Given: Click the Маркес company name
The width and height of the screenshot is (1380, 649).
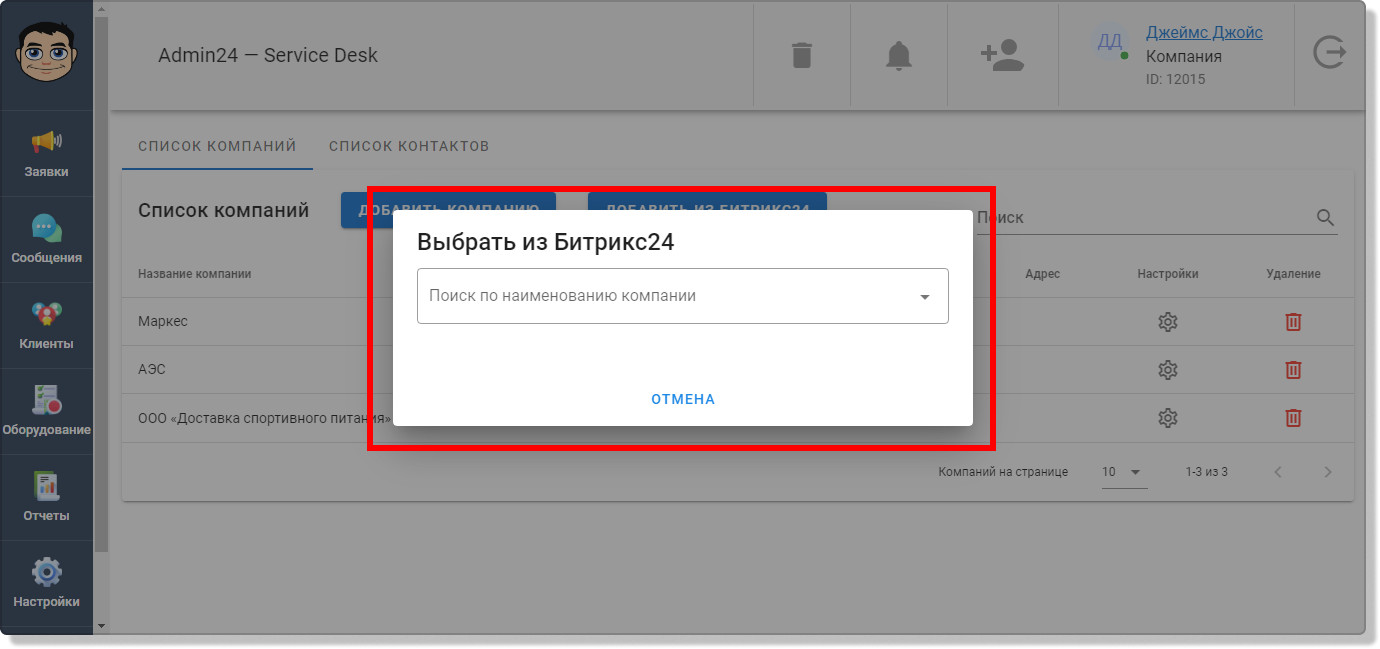Looking at the screenshot, I should tap(163, 322).
